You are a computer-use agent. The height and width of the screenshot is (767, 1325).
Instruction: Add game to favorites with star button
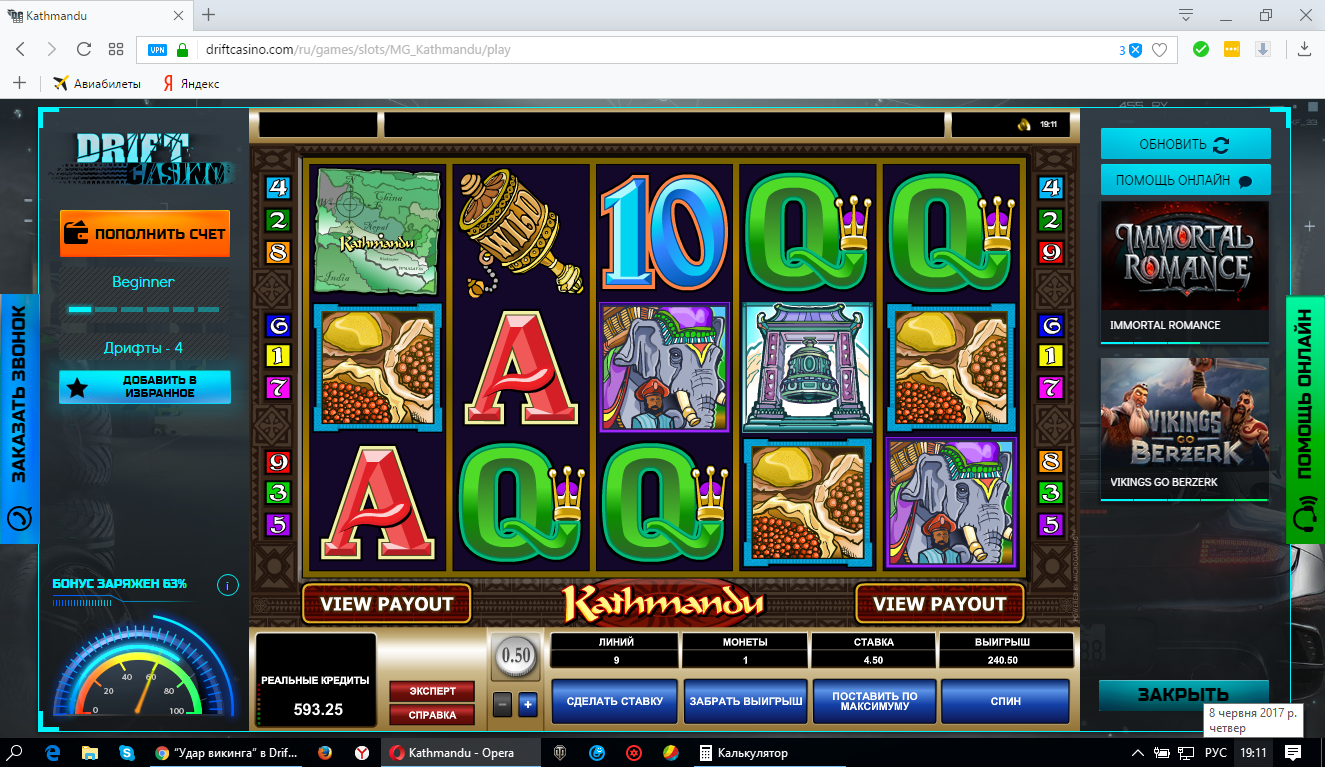click(x=145, y=387)
